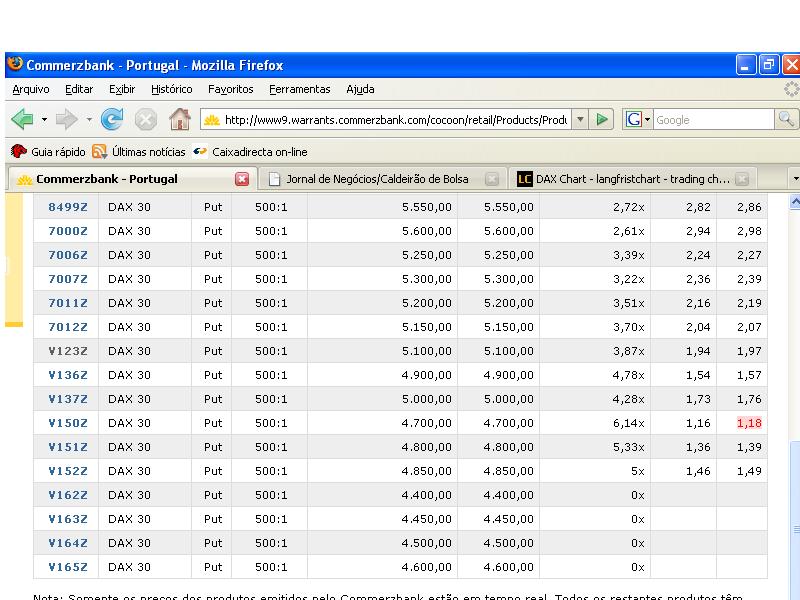The height and width of the screenshot is (600, 800).
Task: Open warrant link V164Z
Action: [68, 543]
